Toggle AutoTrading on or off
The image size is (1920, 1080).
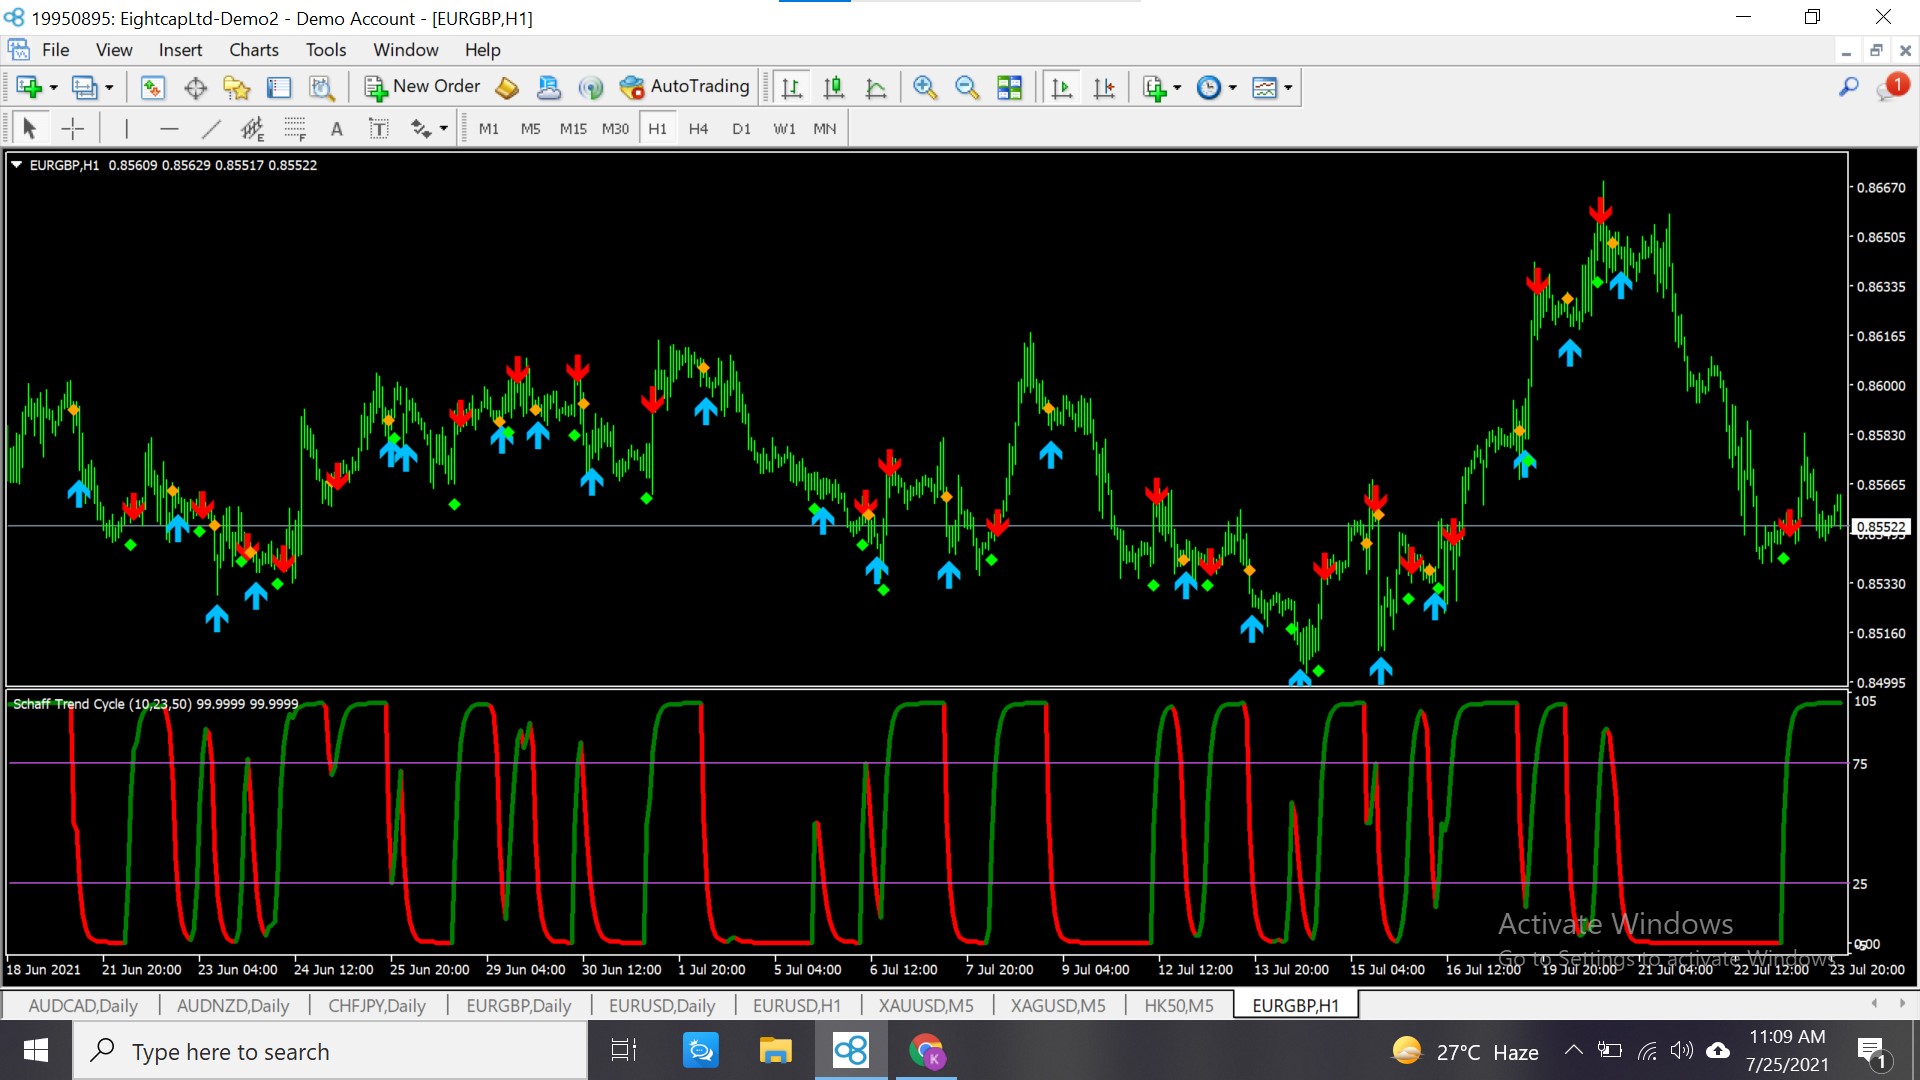[x=685, y=87]
